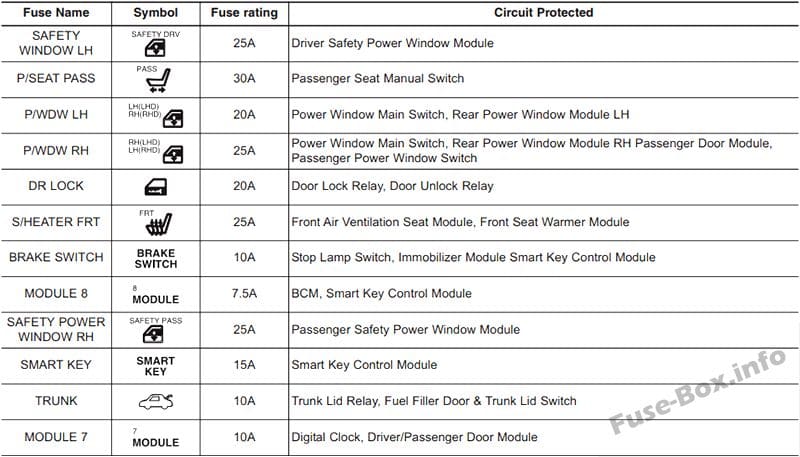Click the P/WDW RH window symbol
The image size is (800, 457).
click(x=156, y=151)
